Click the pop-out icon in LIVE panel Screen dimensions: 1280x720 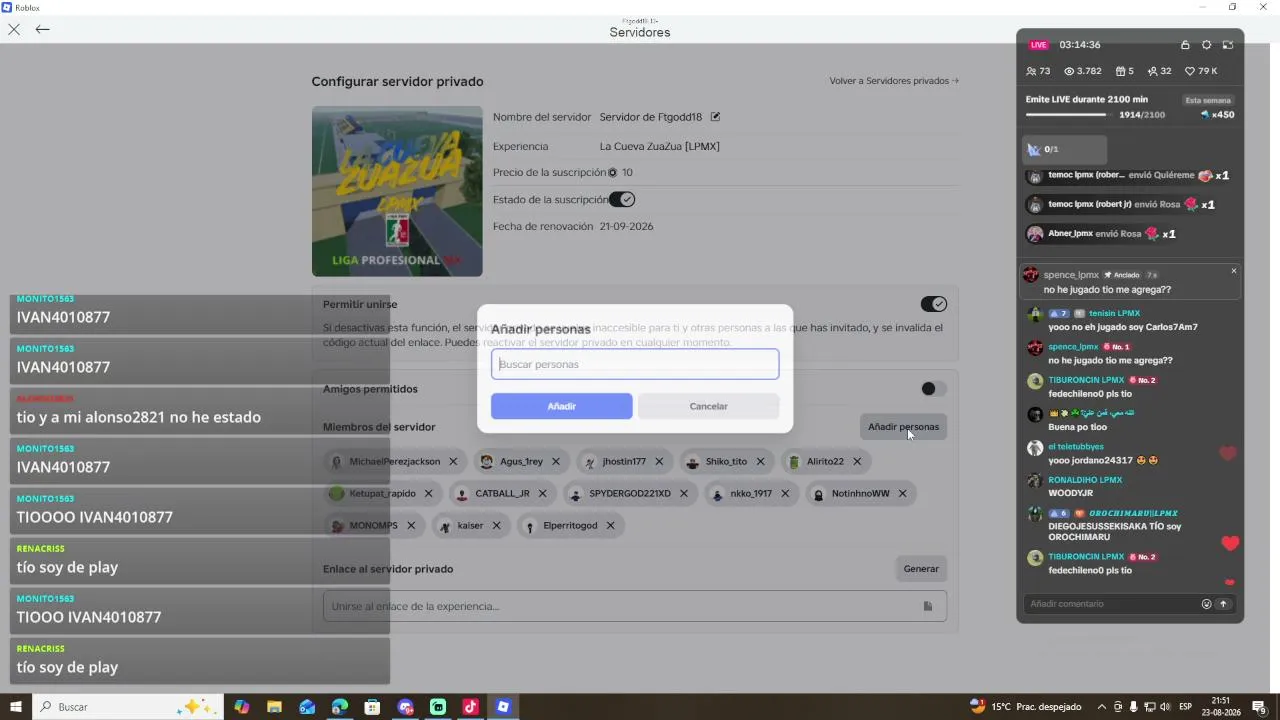coord(1228,45)
